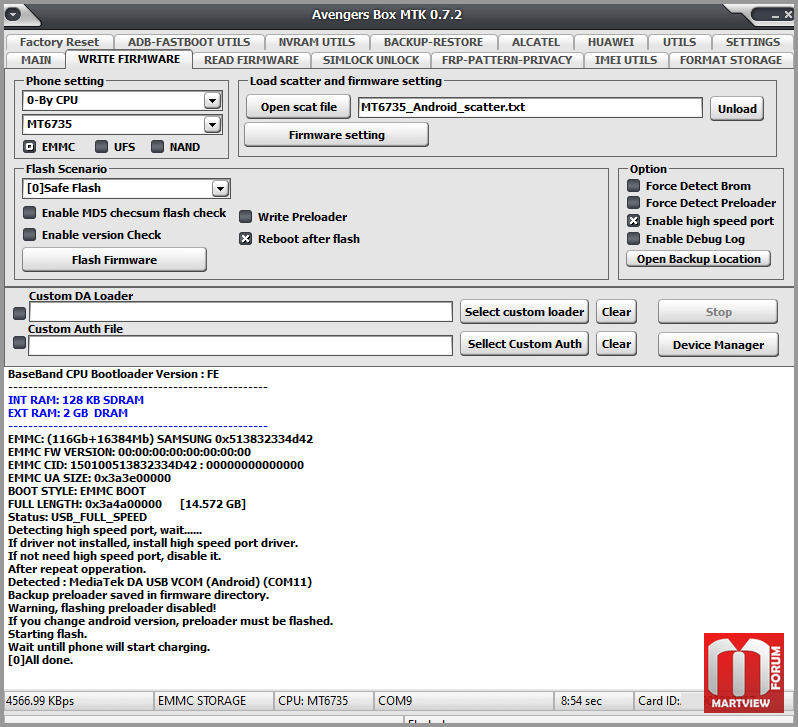Click the Flash Firmware button

(115, 260)
